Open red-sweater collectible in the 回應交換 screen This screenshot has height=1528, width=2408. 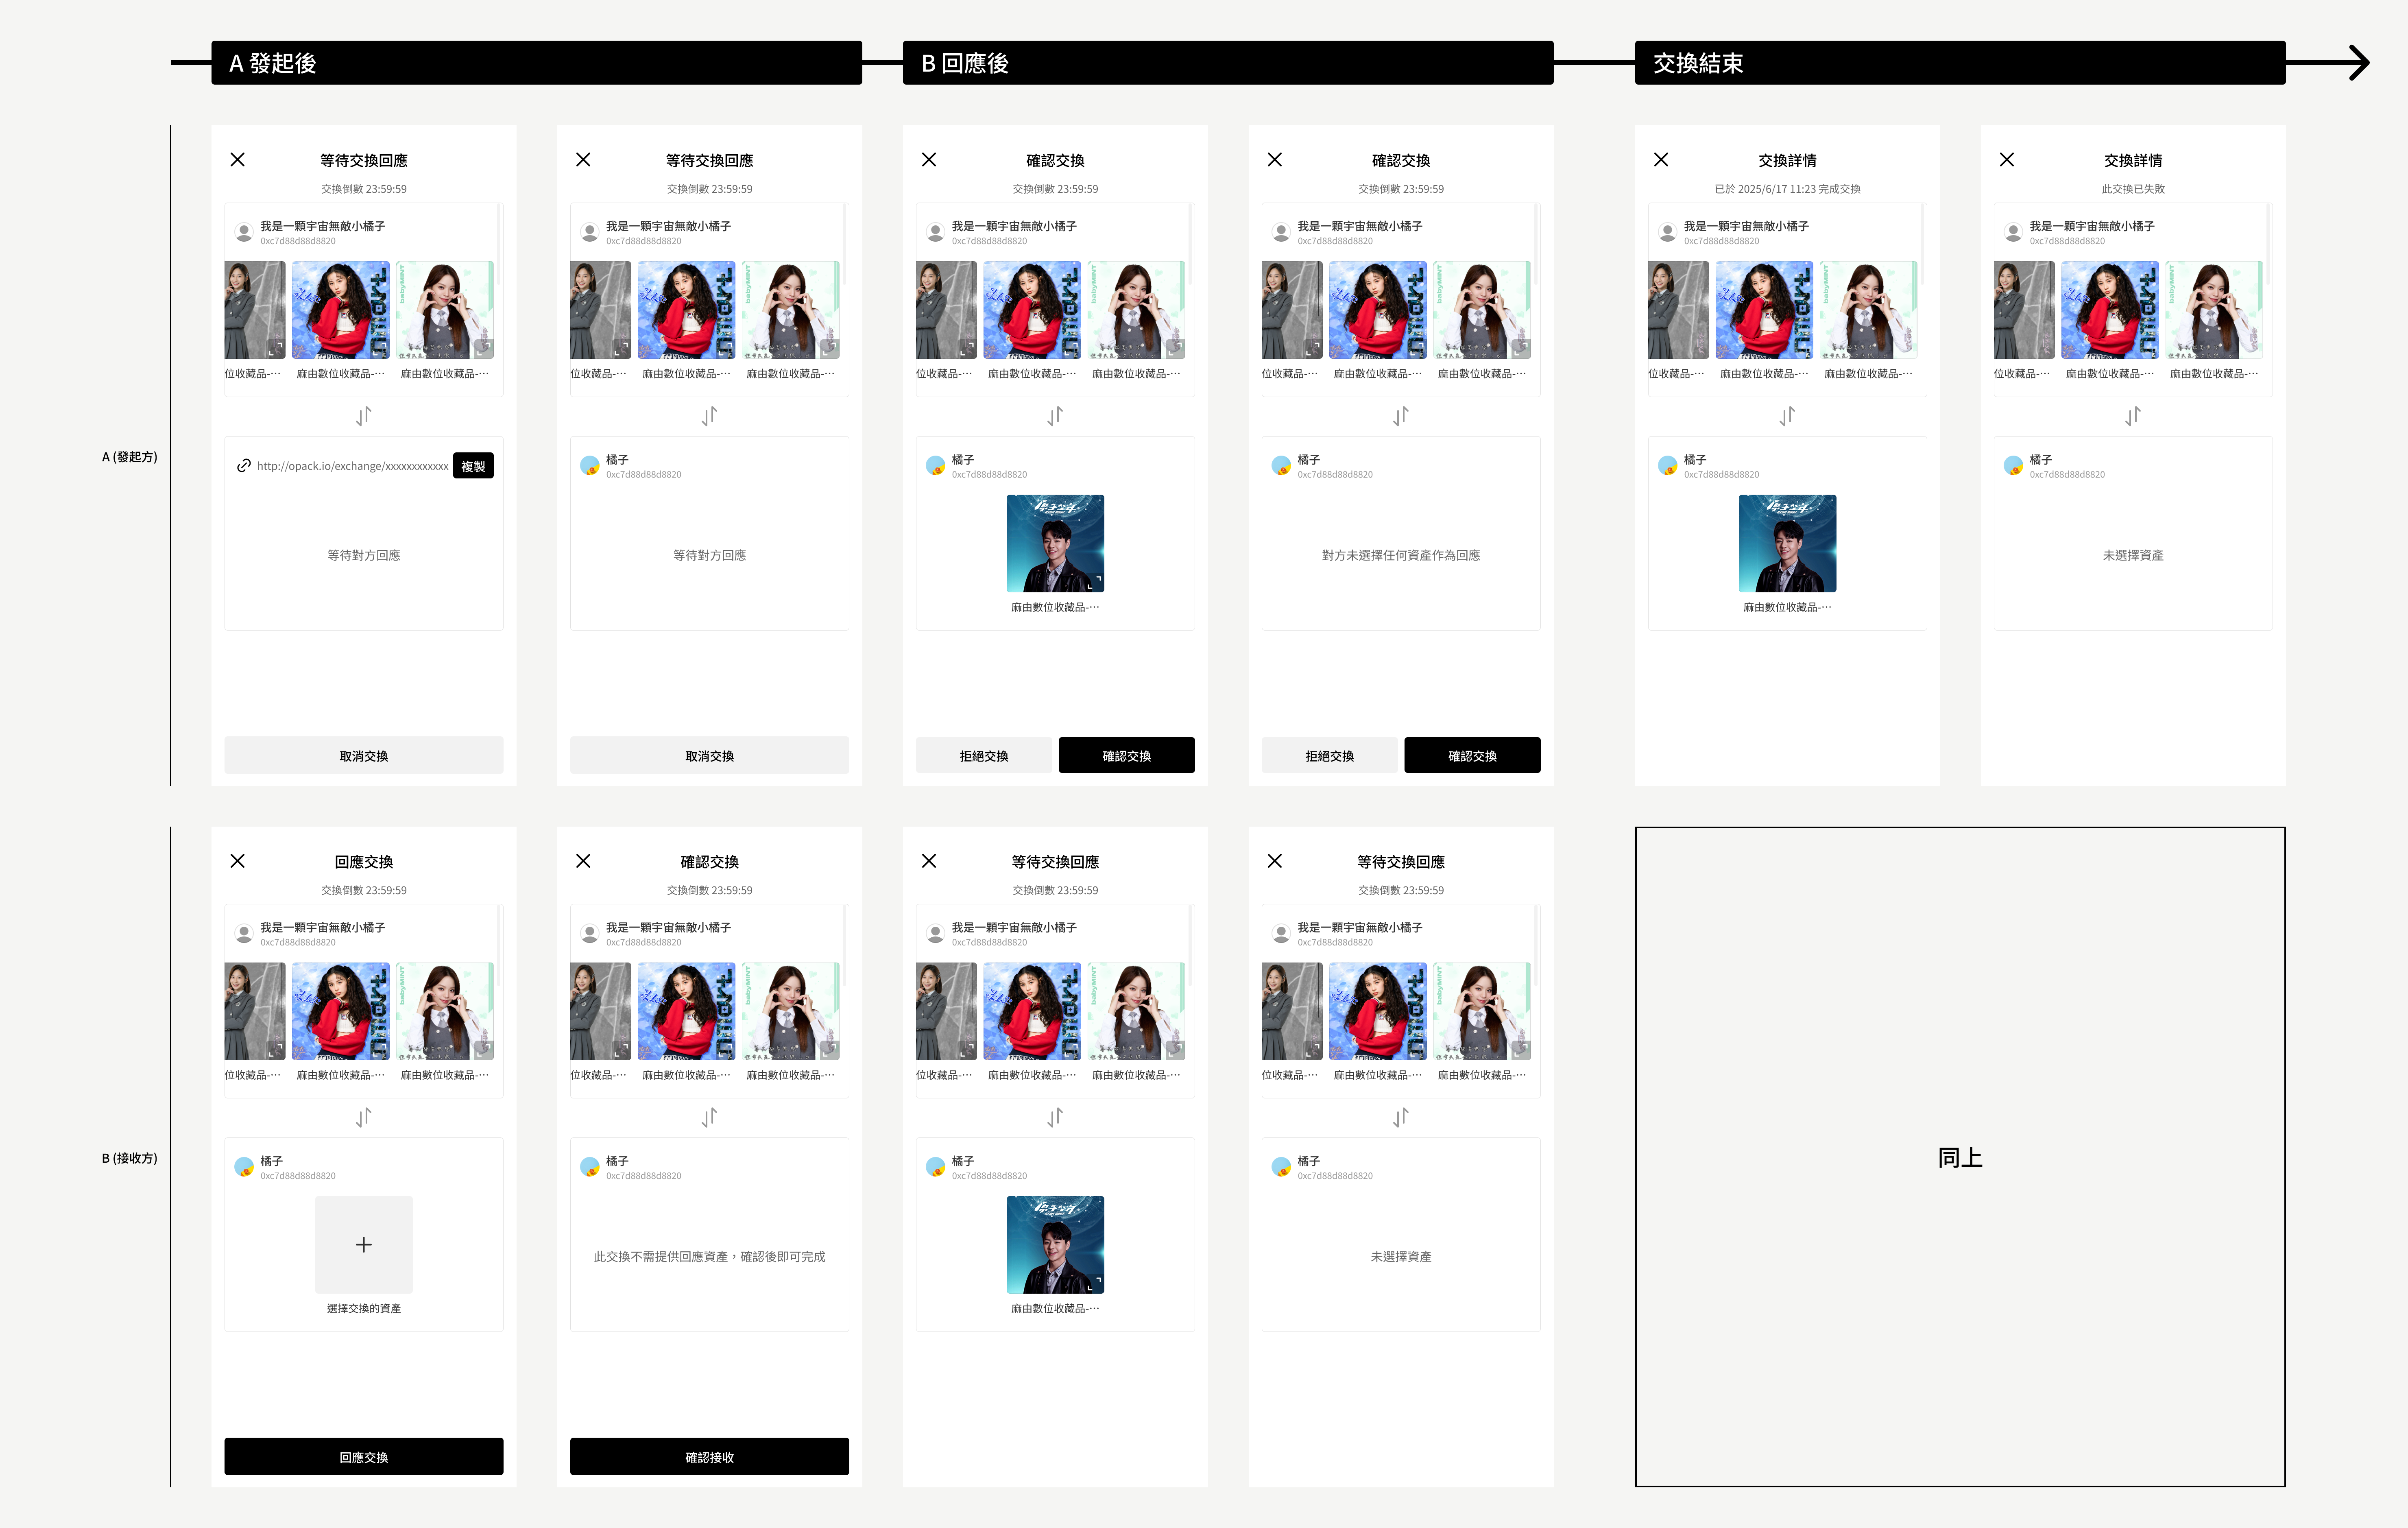tap(341, 1011)
